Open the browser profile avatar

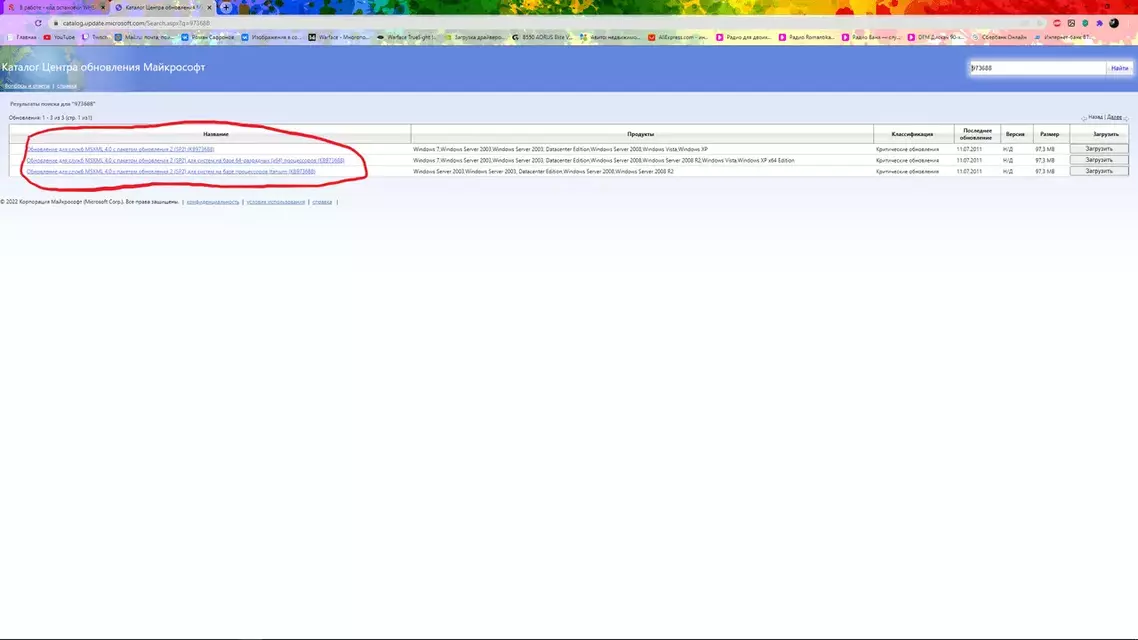point(1114,23)
